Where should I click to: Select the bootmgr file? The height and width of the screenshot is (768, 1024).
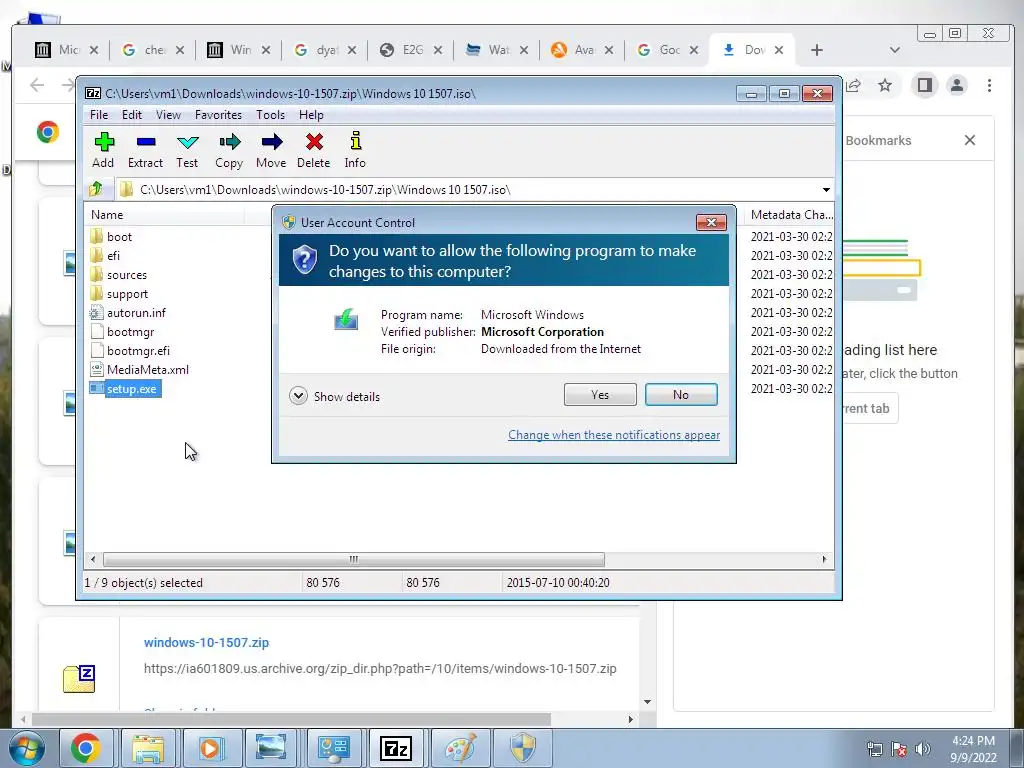(131, 332)
